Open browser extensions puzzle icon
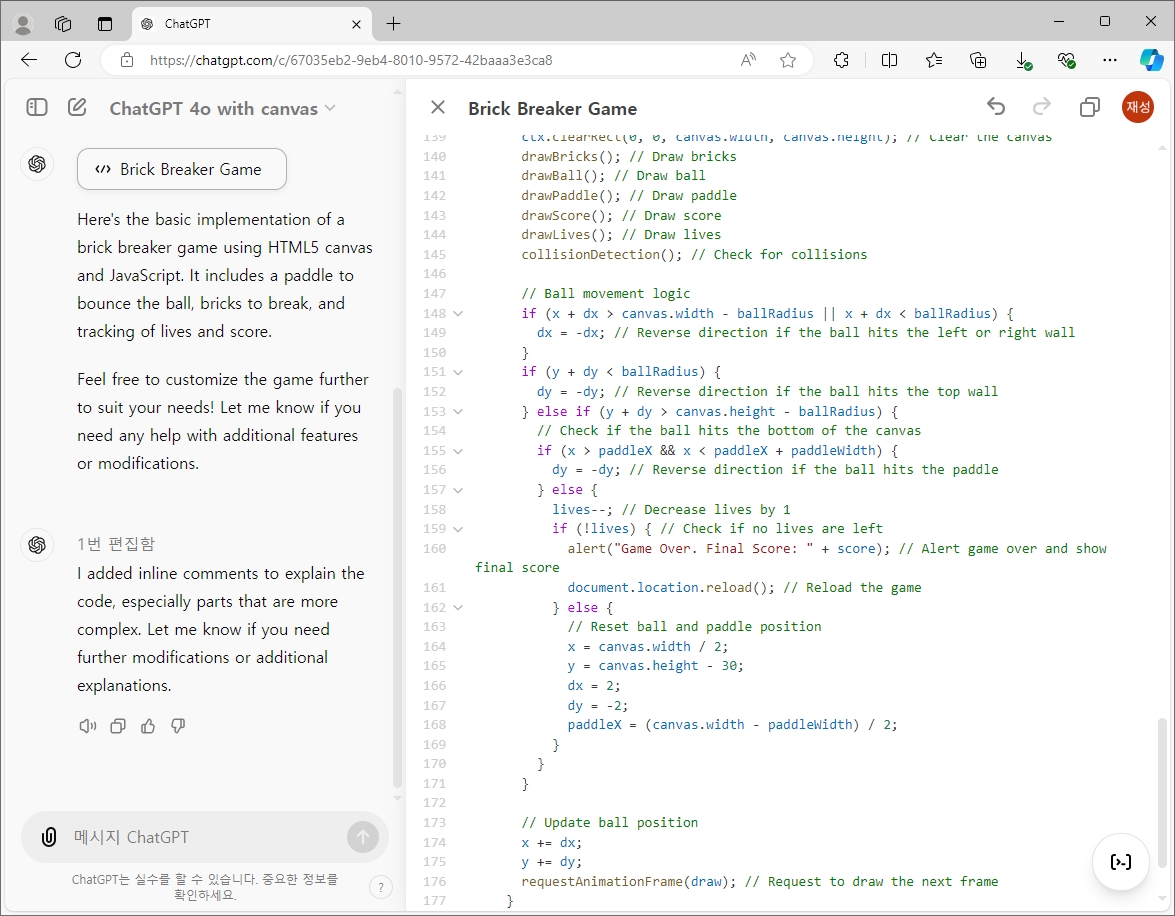Screen dimensions: 1175x916 pyautogui.click(x=842, y=60)
